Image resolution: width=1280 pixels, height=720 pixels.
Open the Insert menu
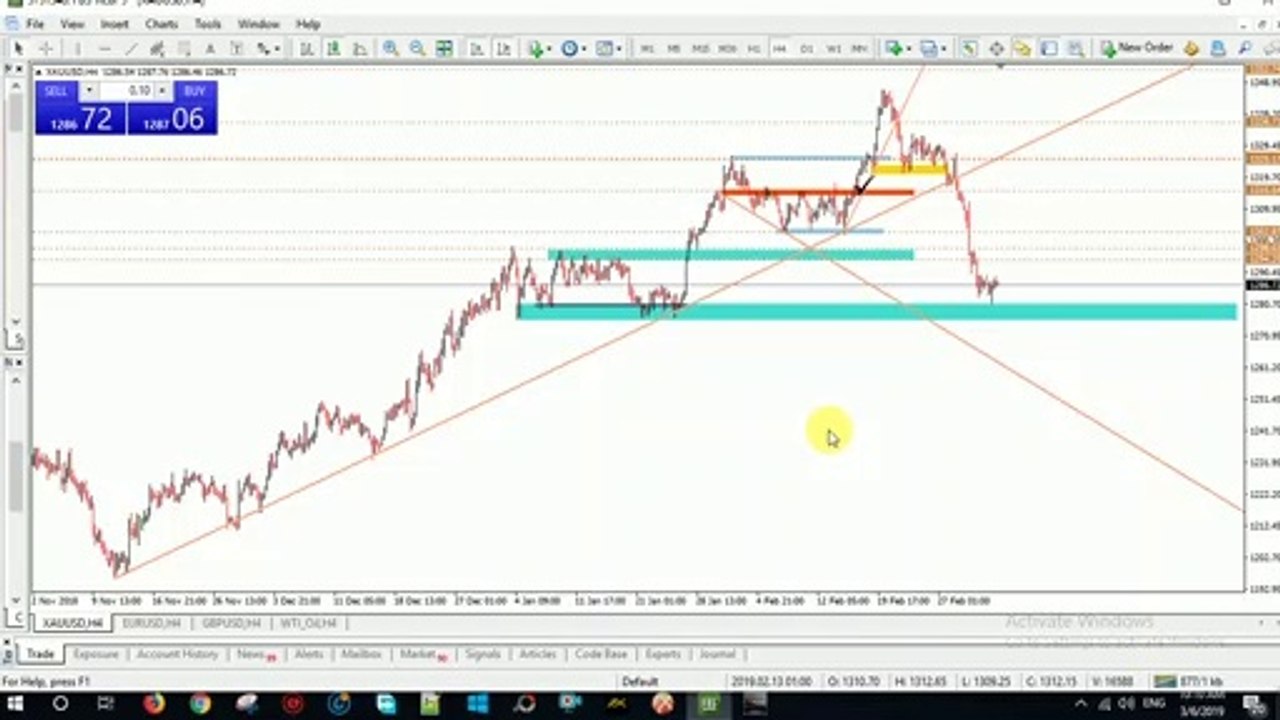pos(114,23)
